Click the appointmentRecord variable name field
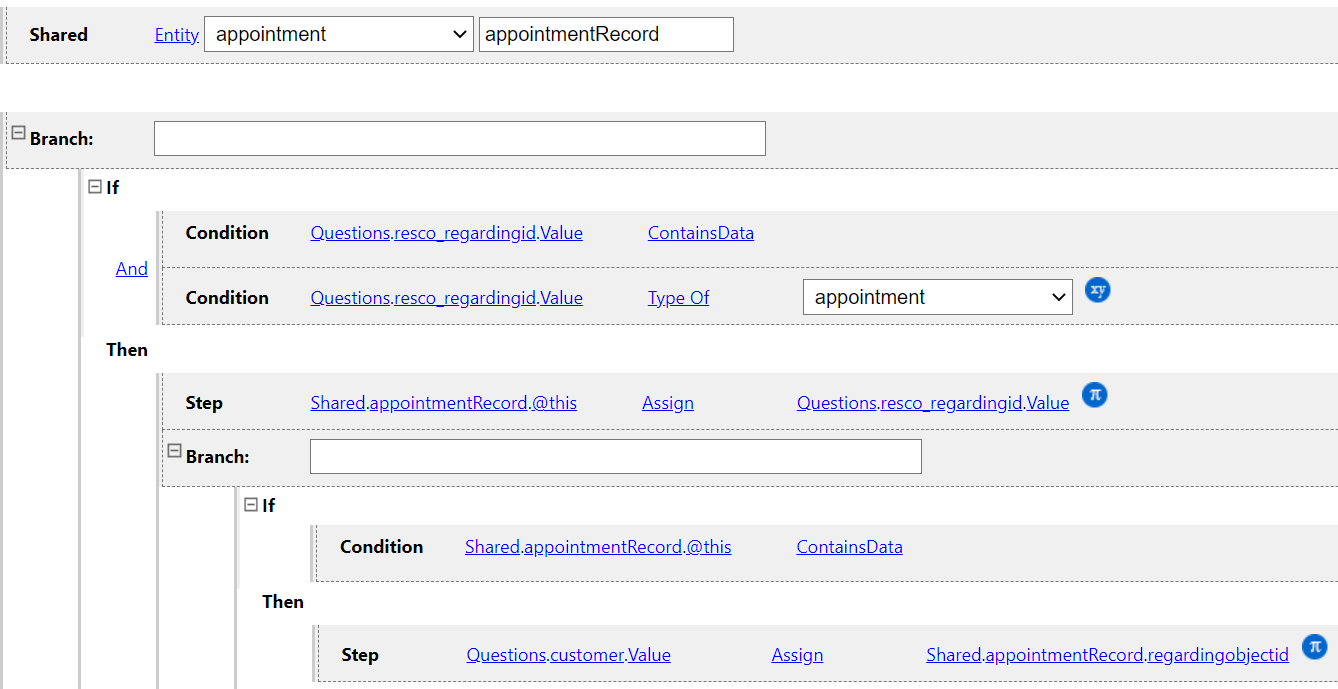The image size is (1338, 689). pos(605,35)
